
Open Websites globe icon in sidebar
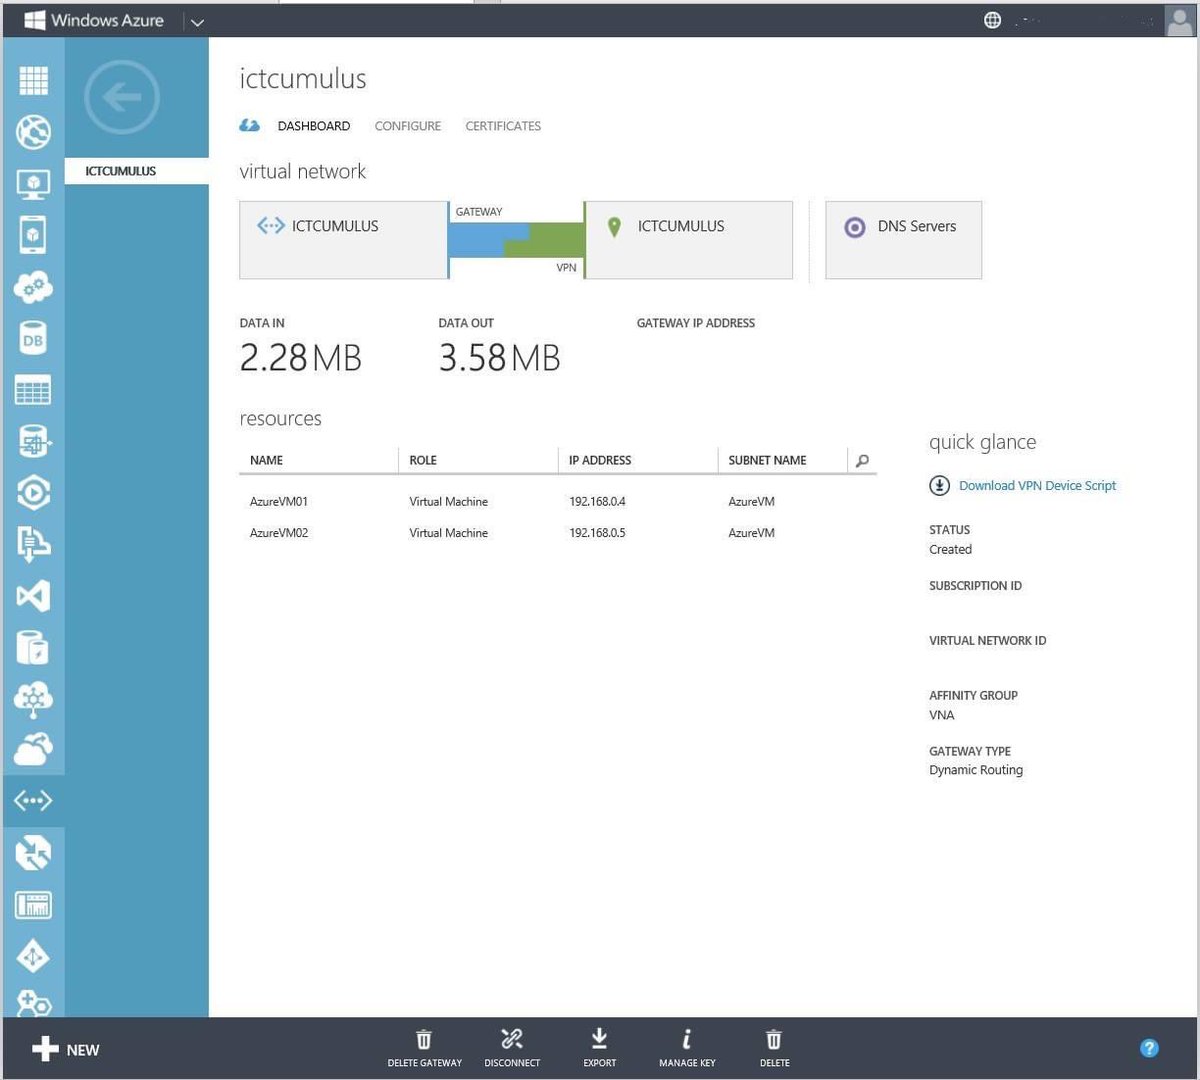[33, 132]
